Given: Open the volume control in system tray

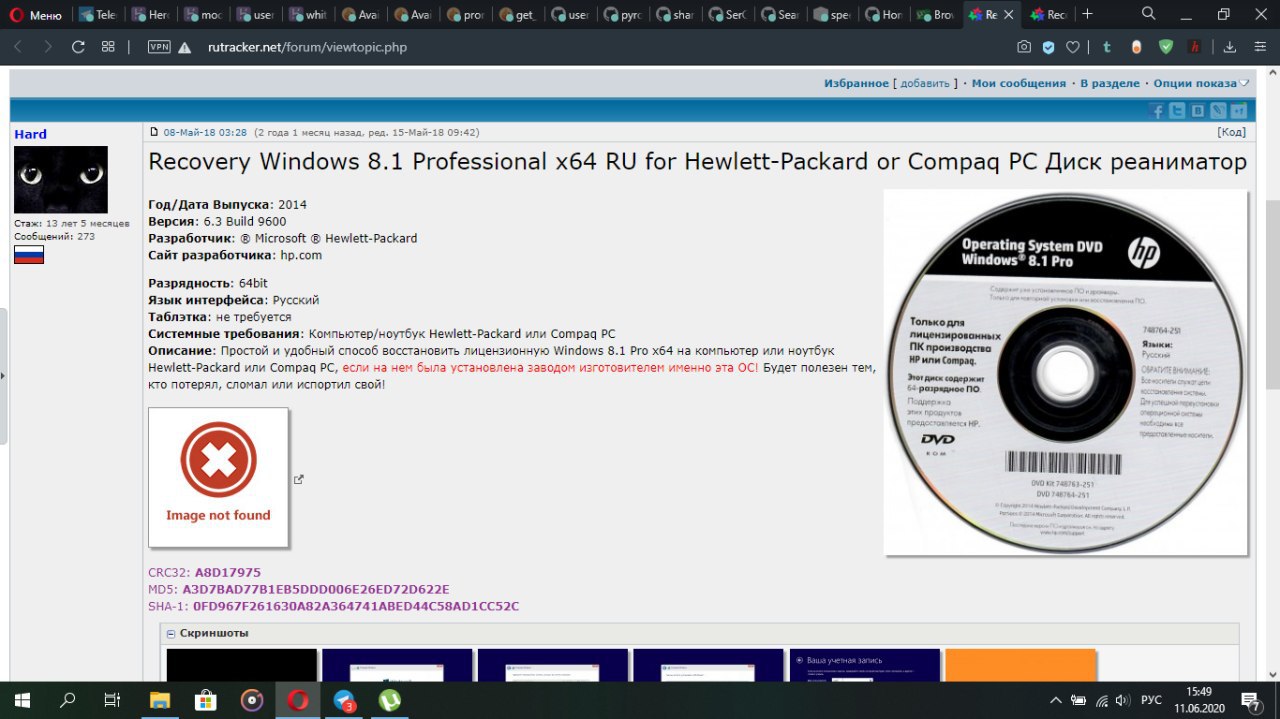Looking at the screenshot, I should point(1125,700).
